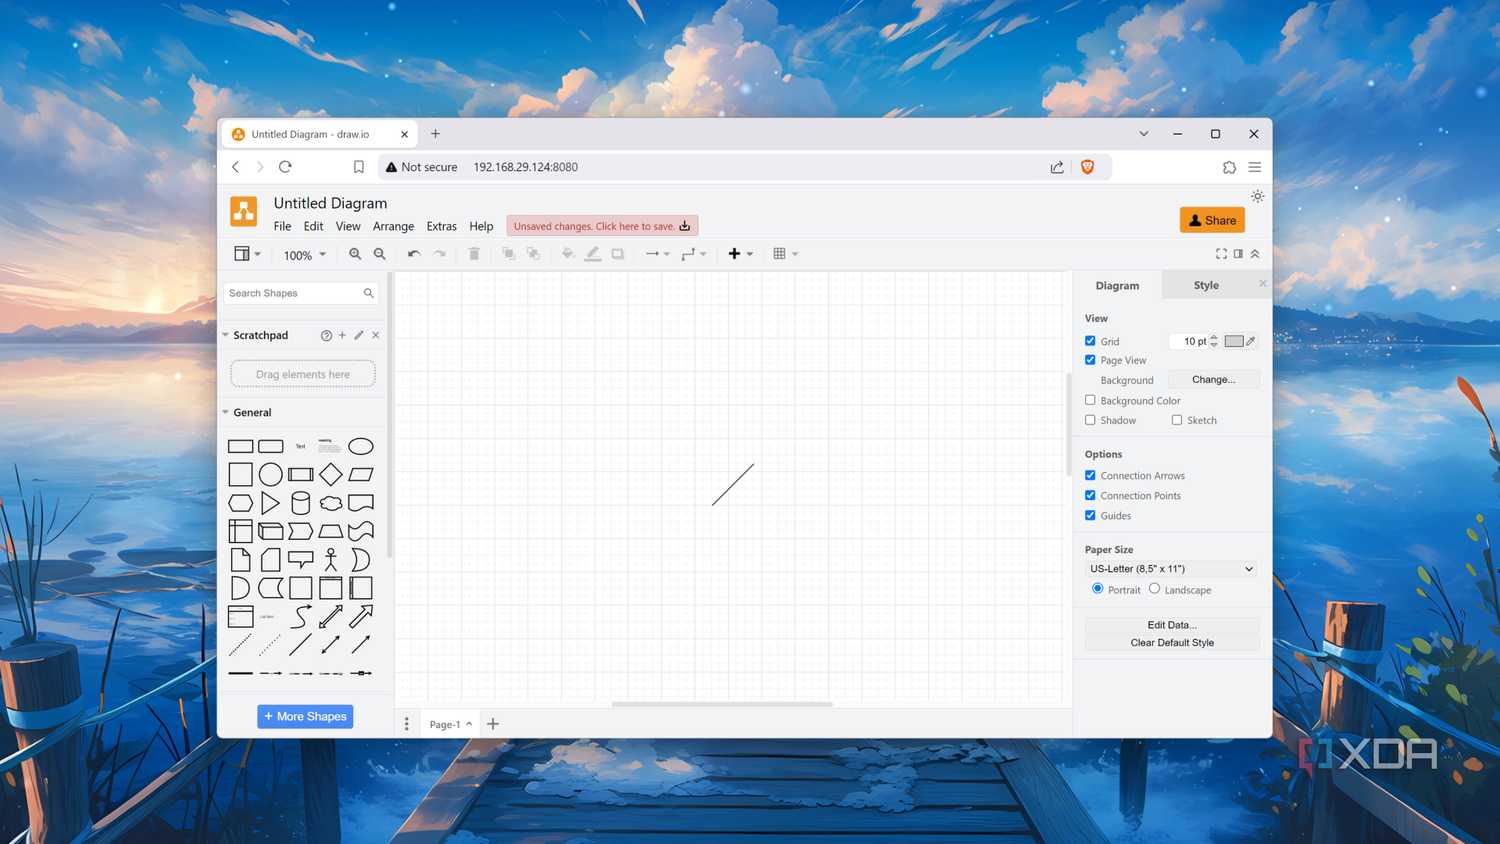
Task: Open the connection arrow style dropdown
Action: 657,254
